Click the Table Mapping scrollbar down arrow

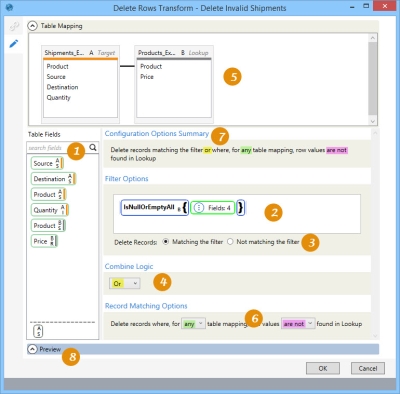[x=373, y=121]
